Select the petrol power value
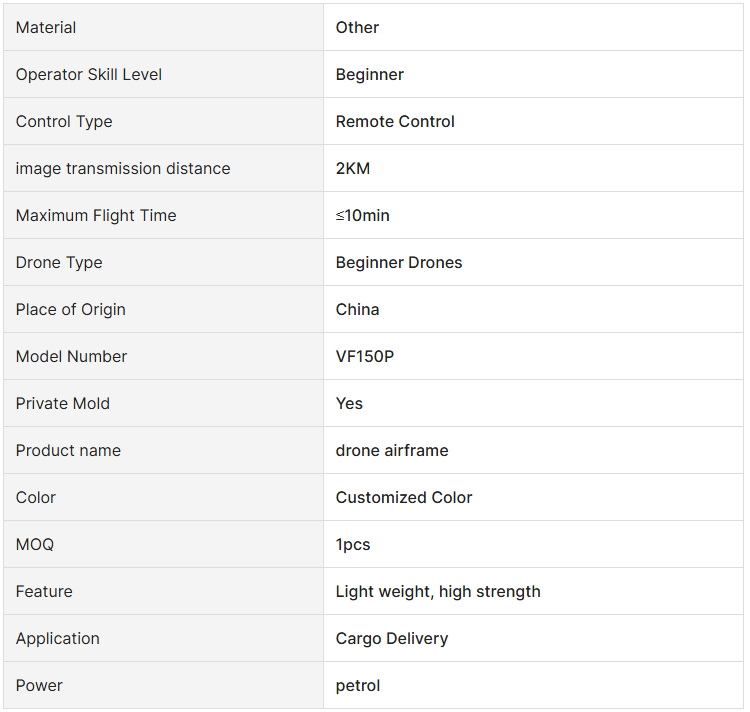Viewport: 750px width, 712px height. coord(358,686)
